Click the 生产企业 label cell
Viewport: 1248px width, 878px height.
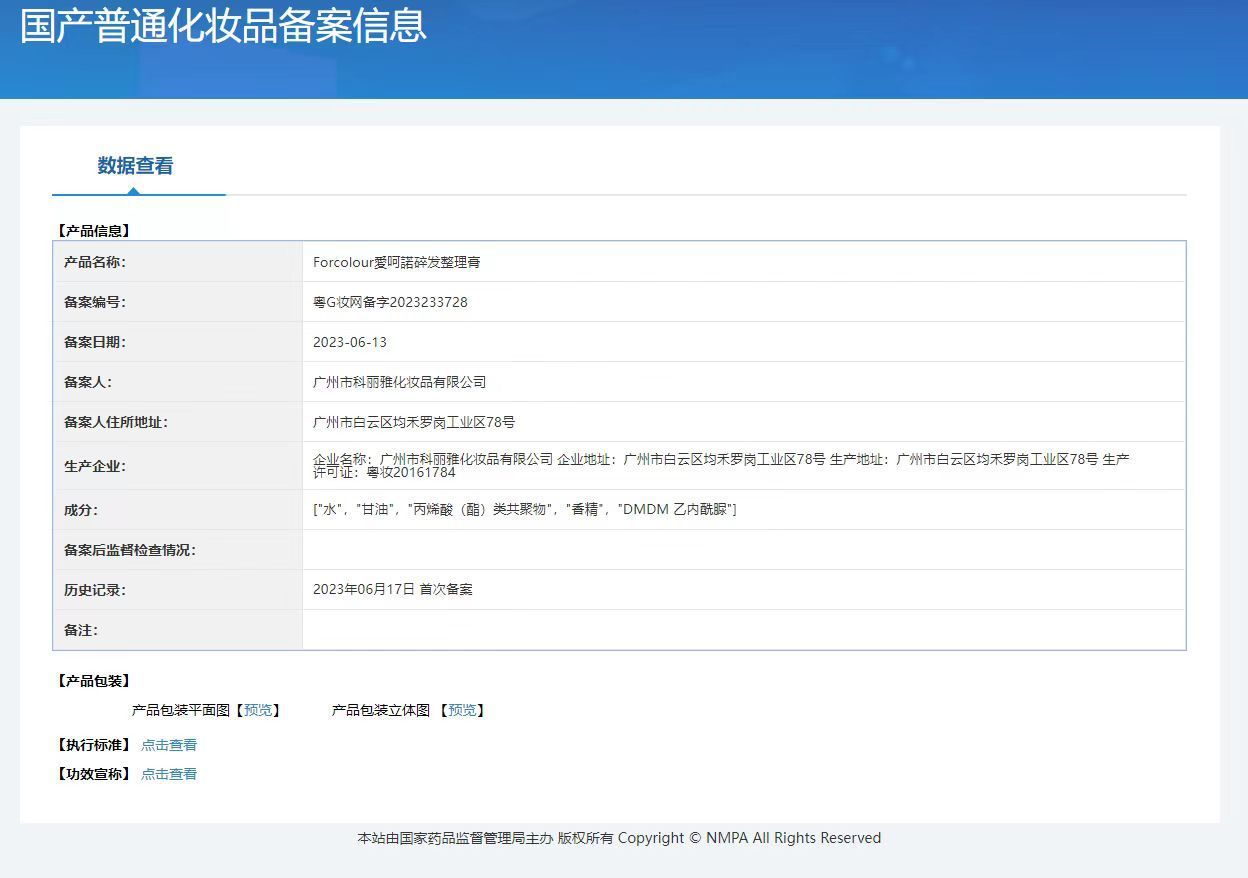178,466
